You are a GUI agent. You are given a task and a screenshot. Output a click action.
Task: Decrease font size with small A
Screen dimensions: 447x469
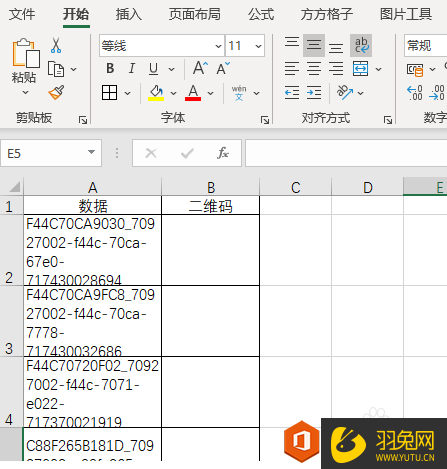(x=223, y=68)
